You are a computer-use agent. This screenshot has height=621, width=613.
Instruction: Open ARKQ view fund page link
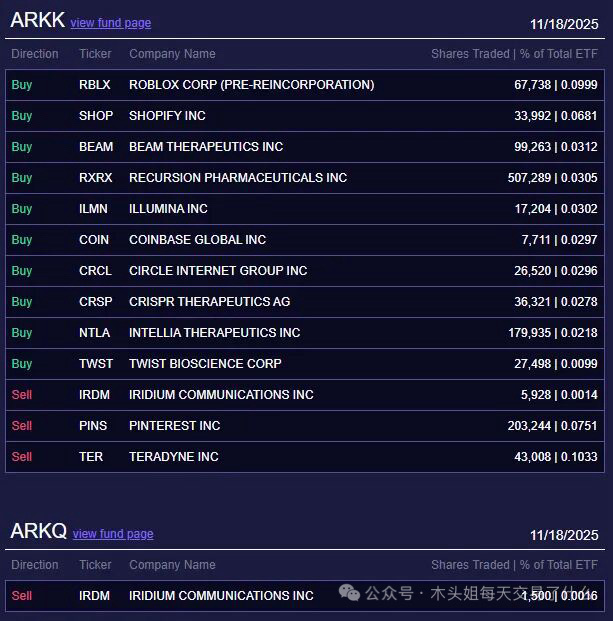[113, 534]
